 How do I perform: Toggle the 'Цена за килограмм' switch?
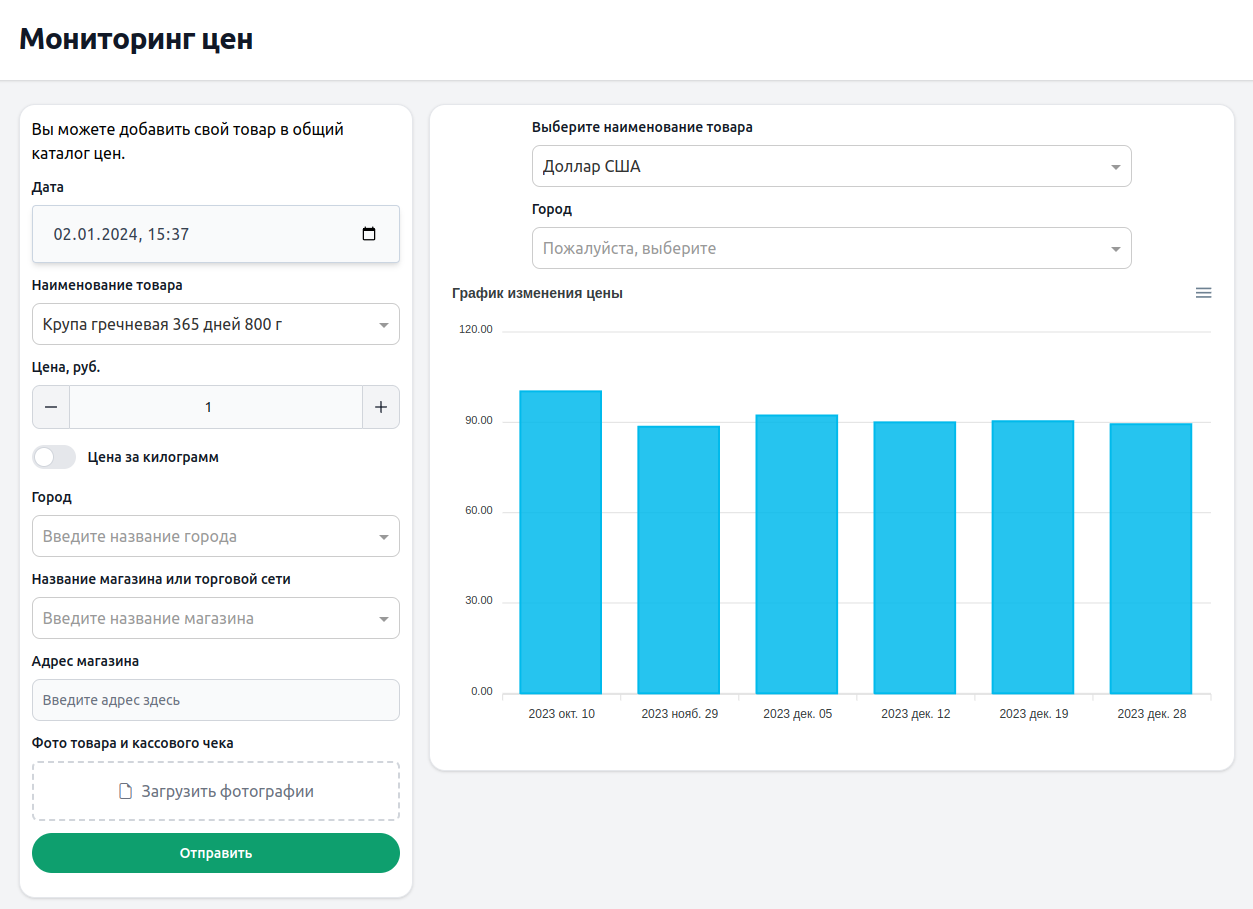tap(54, 457)
